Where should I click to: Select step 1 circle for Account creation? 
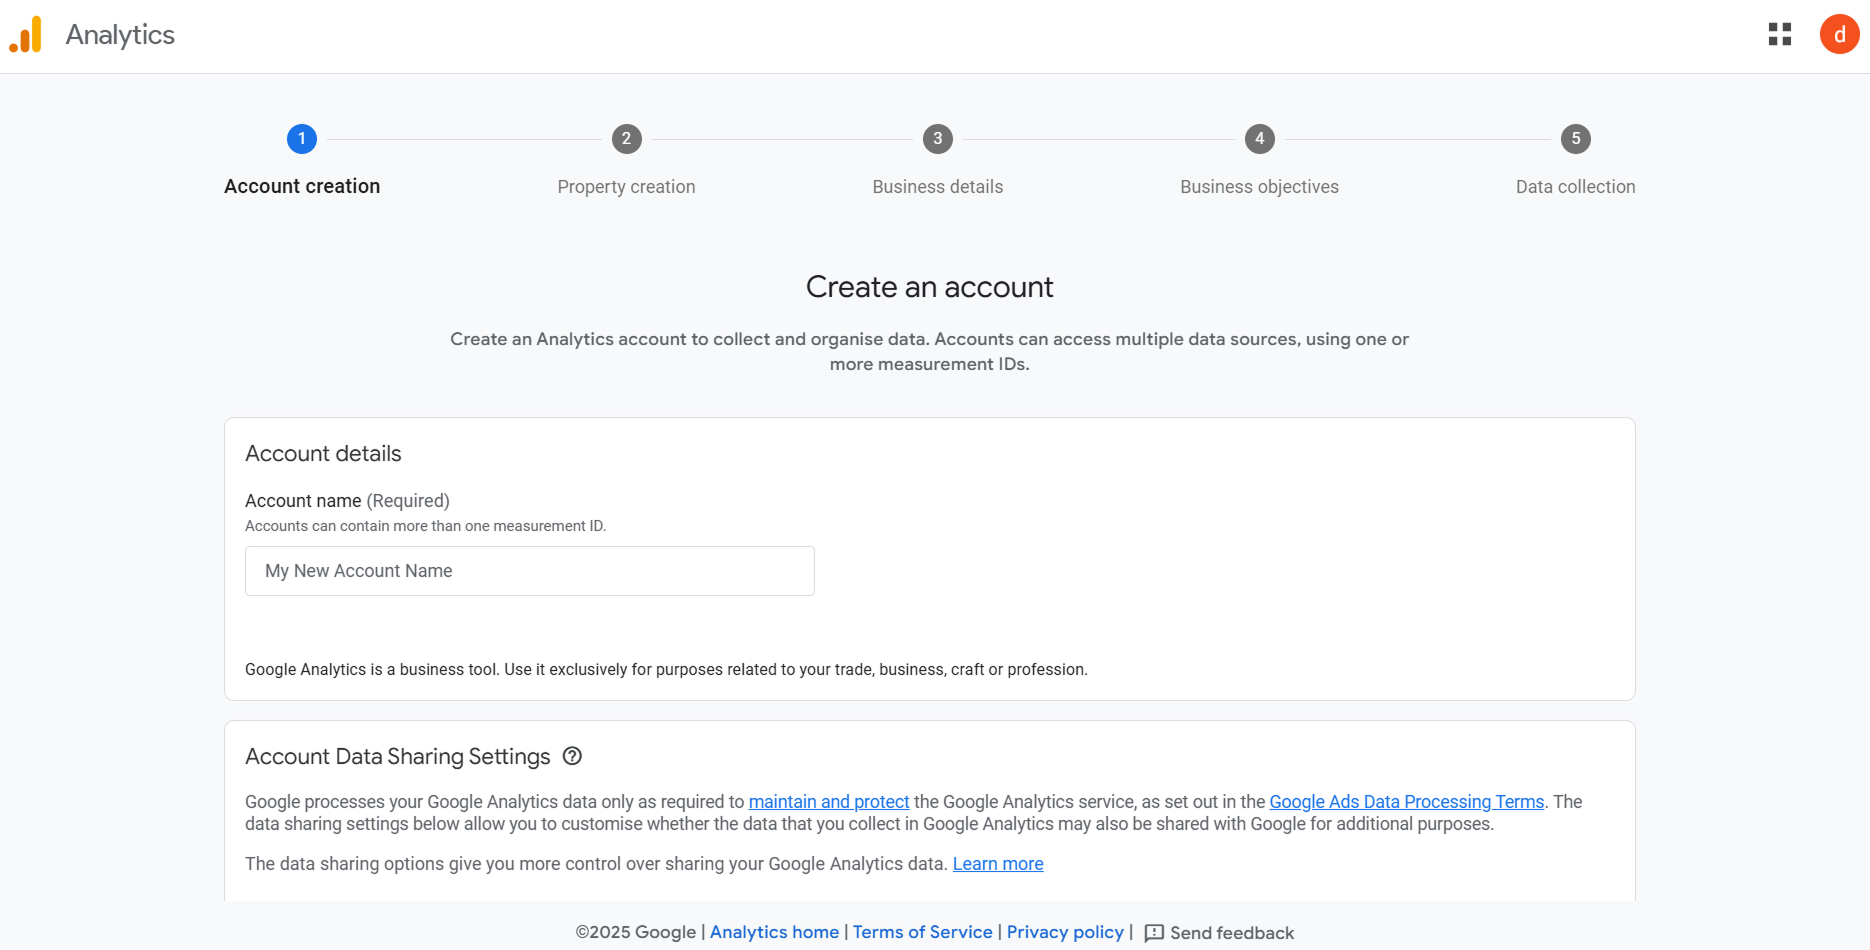(x=302, y=139)
